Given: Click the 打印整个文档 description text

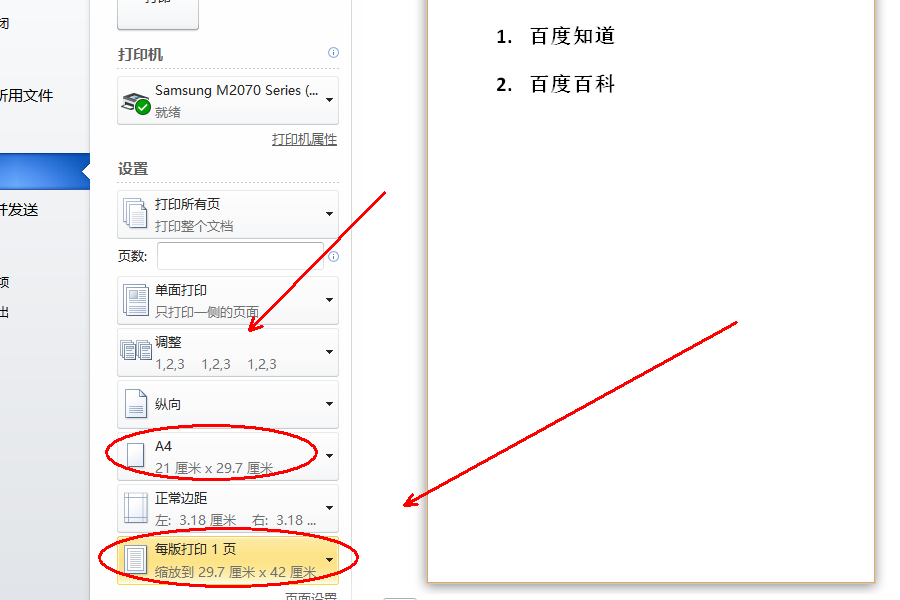Looking at the screenshot, I should [x=194, y=226].
